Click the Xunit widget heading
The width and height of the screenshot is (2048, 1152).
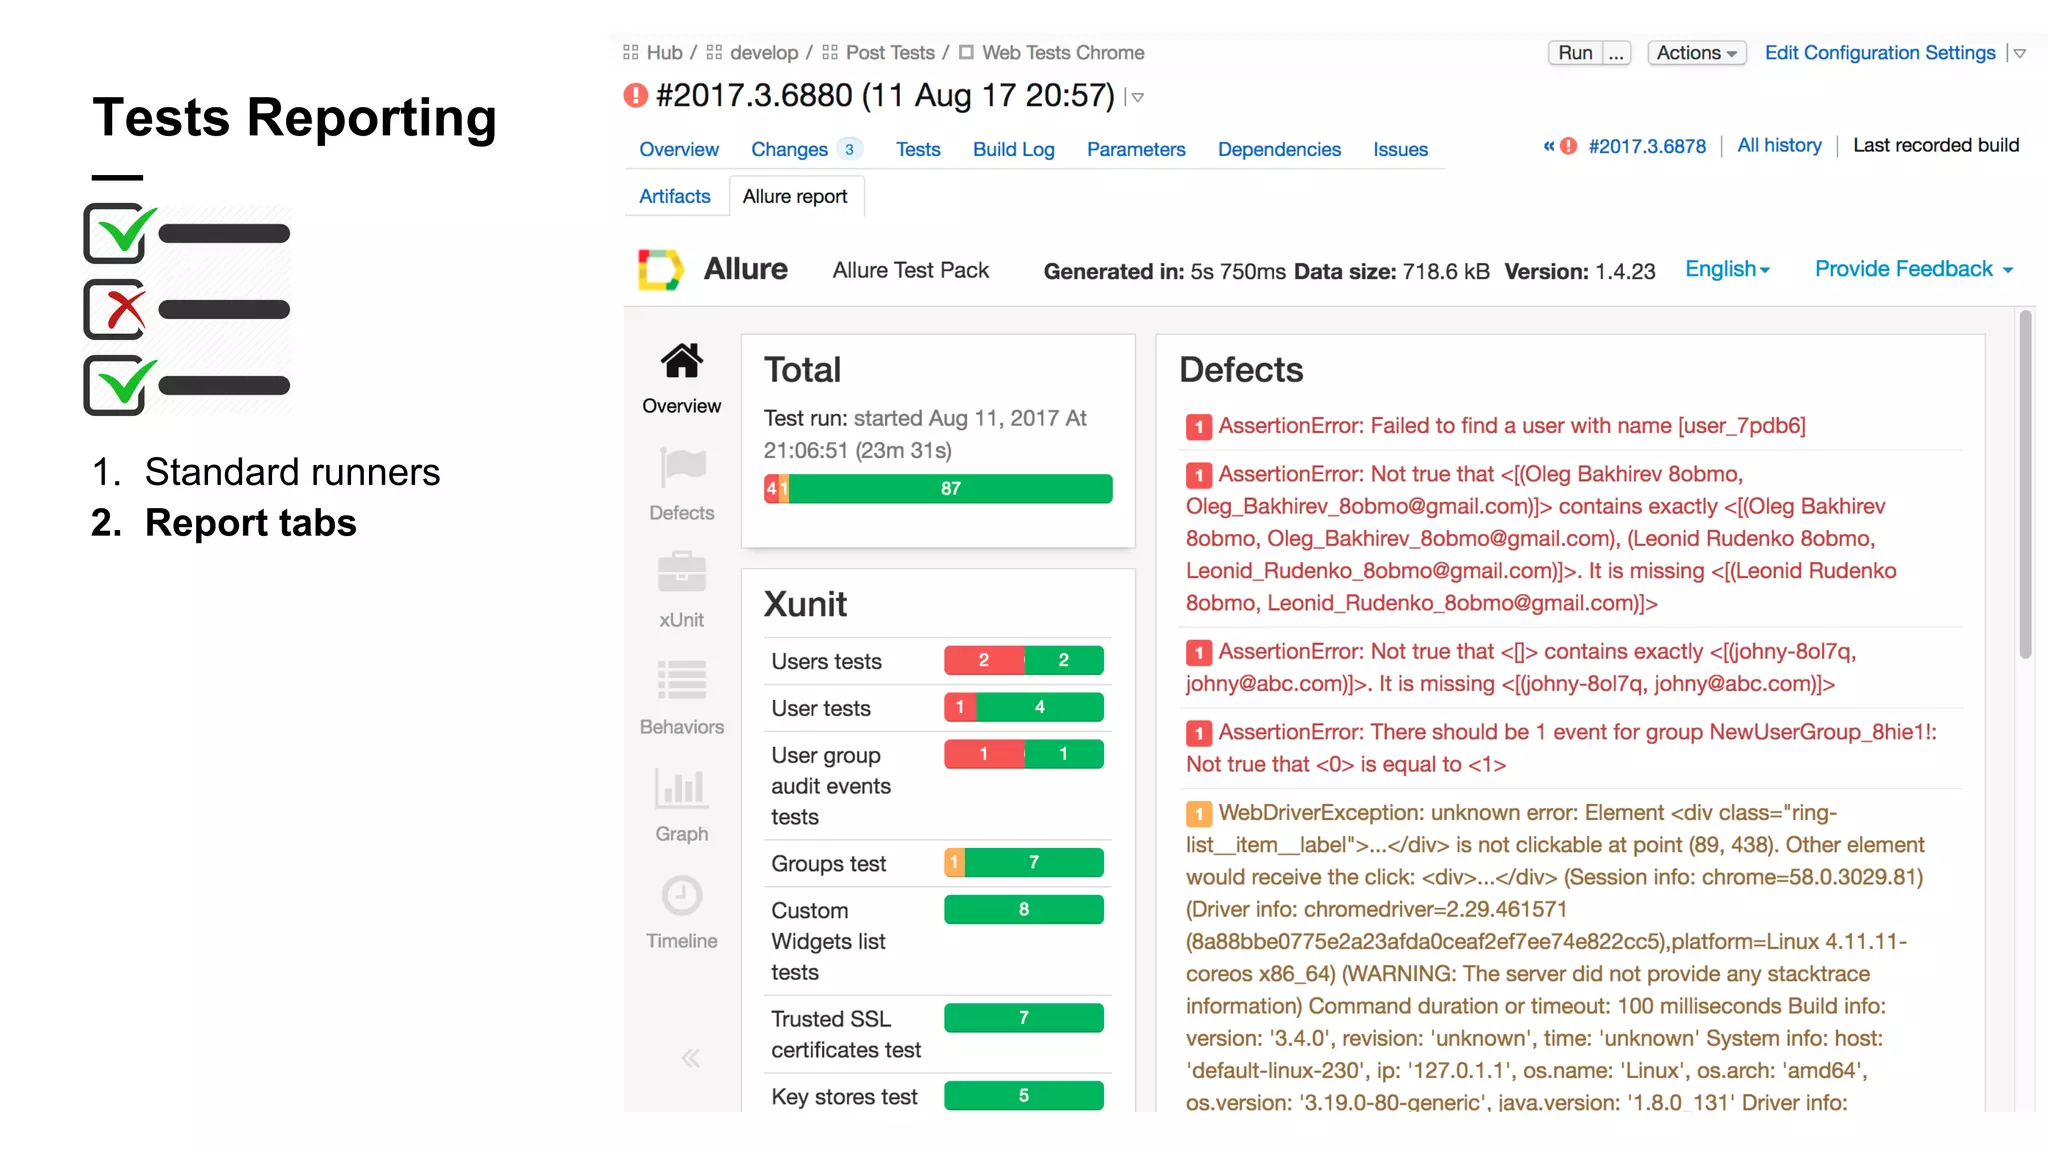805,604
